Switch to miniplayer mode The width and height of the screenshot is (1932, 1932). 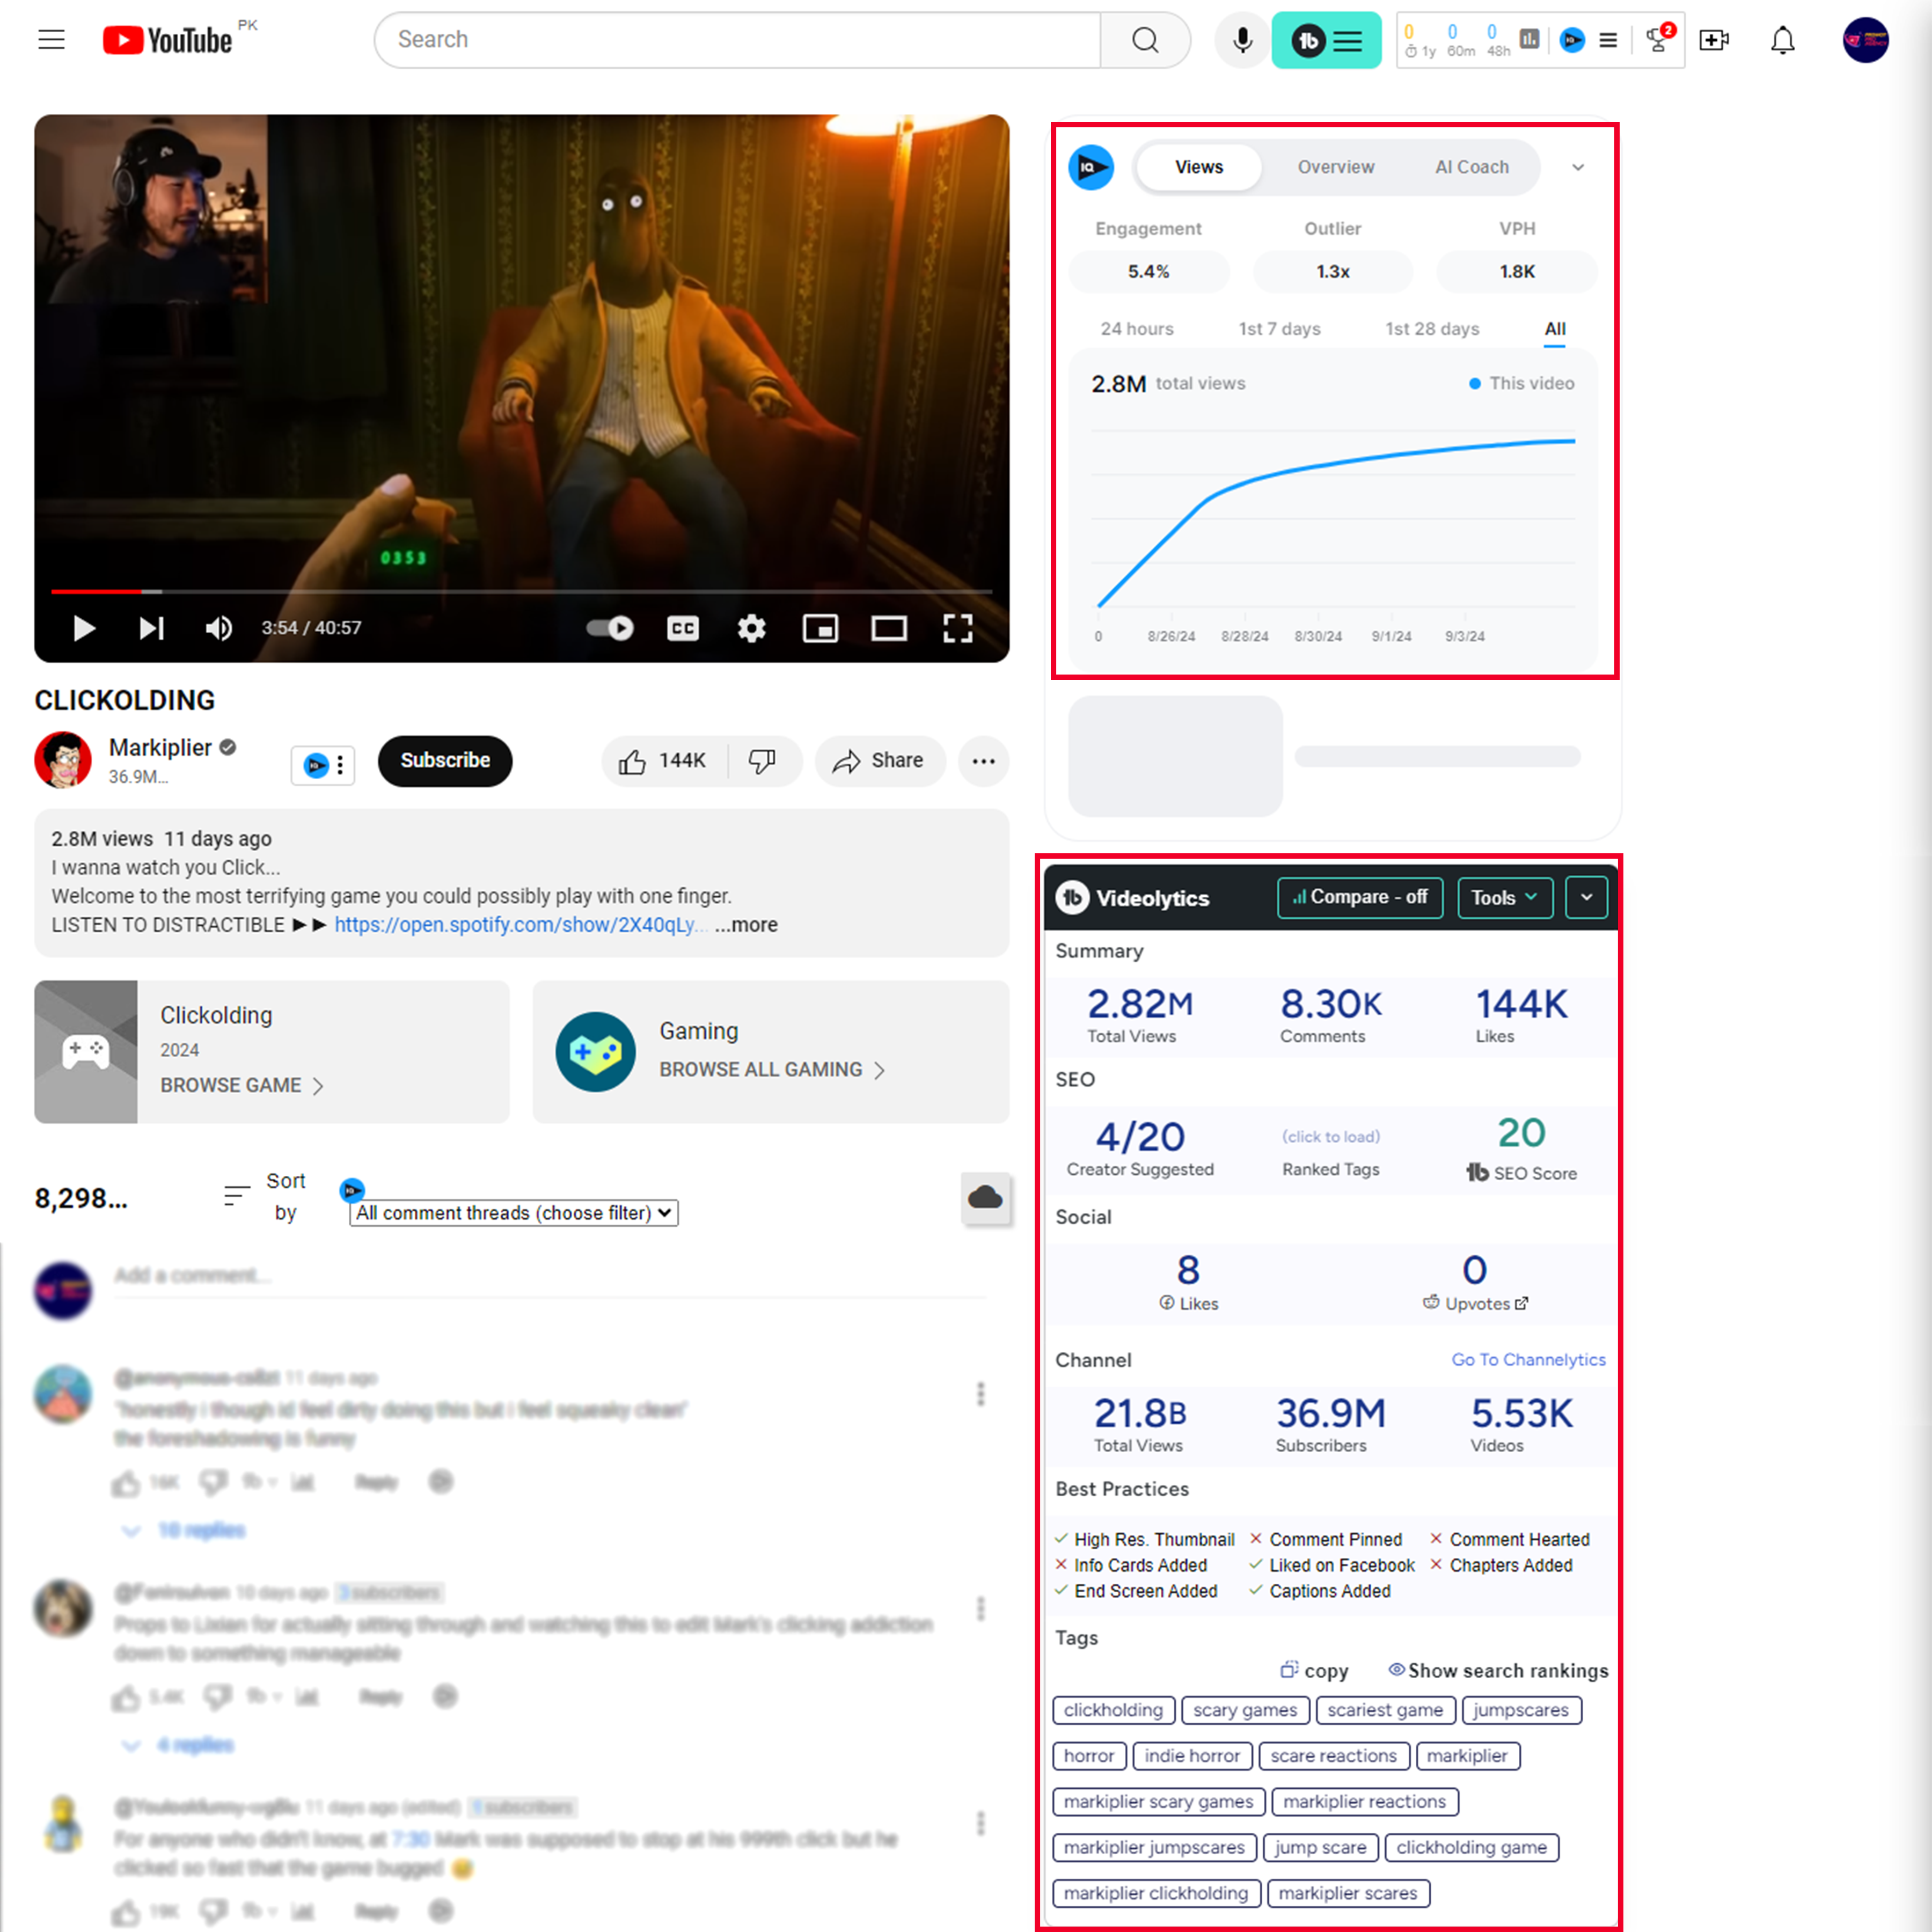[820, 628]
